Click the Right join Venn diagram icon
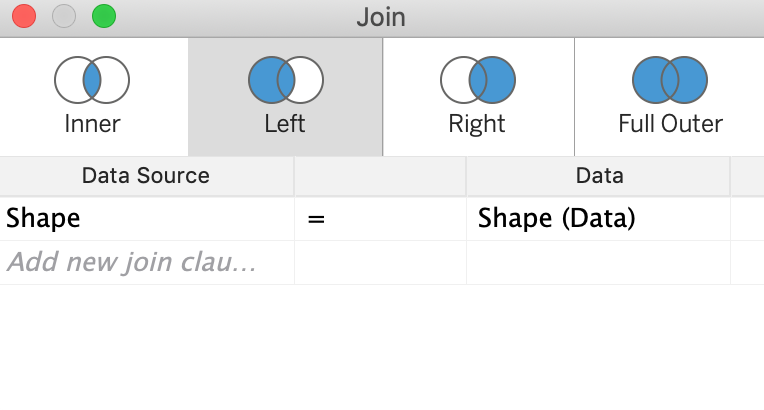The height and width of the screenshot is (410, 764). point(478,80)
